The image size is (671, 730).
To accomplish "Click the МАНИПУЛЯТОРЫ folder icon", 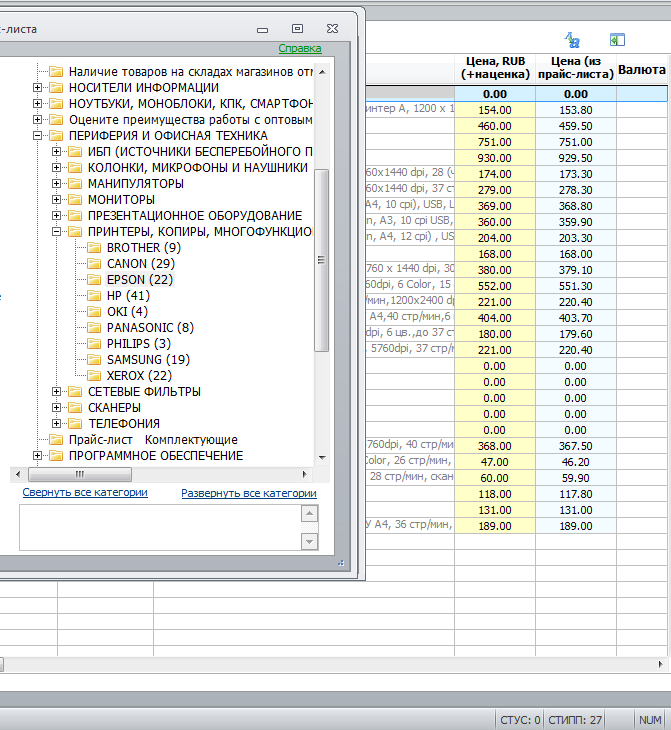I will point(75,183).
